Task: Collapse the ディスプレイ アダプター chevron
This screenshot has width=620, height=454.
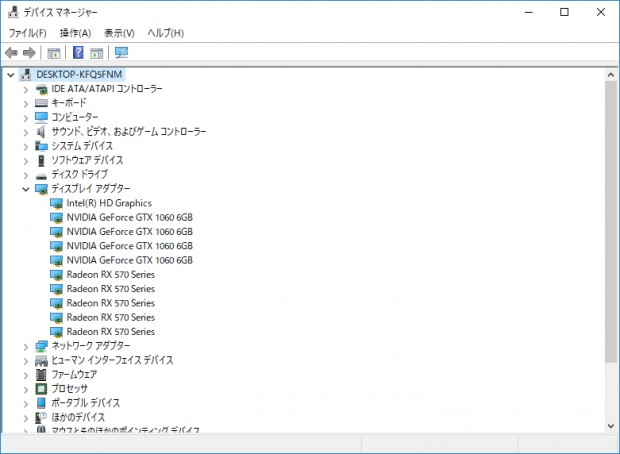Action: (26, 189)
